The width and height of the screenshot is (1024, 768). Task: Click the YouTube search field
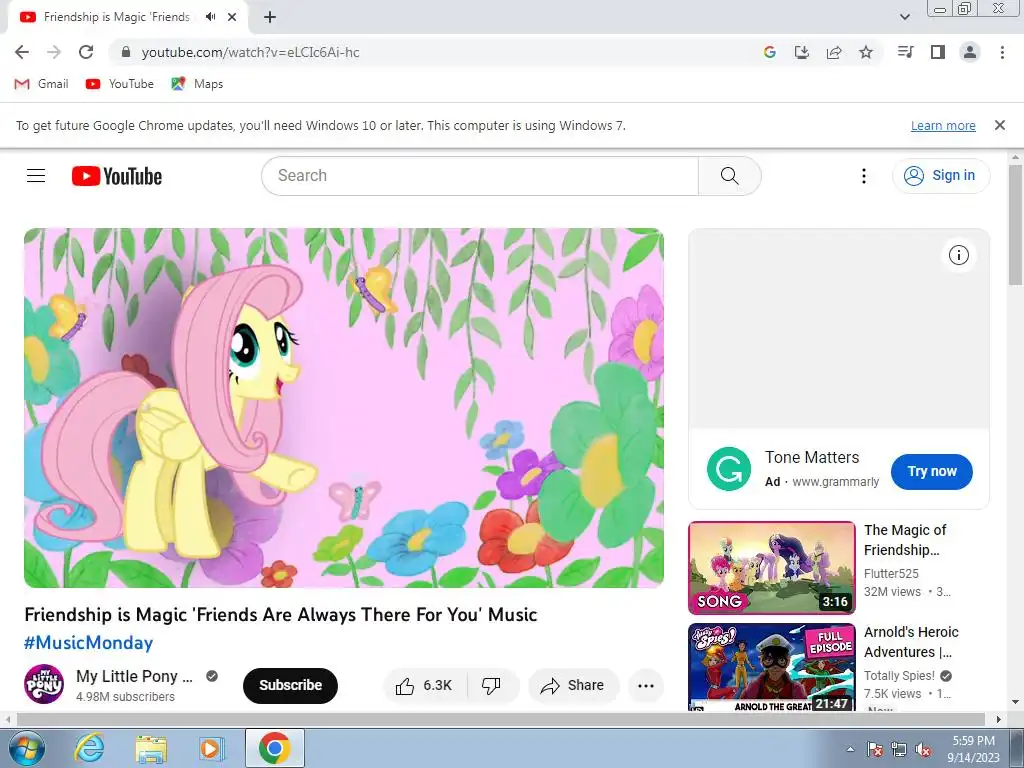click(x=480, y=176)
